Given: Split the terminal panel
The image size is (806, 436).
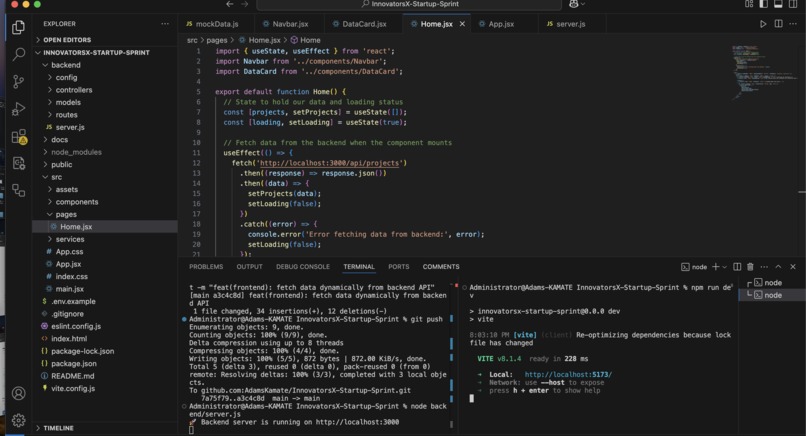Looking at the screenshot, I should pos(737,266).
